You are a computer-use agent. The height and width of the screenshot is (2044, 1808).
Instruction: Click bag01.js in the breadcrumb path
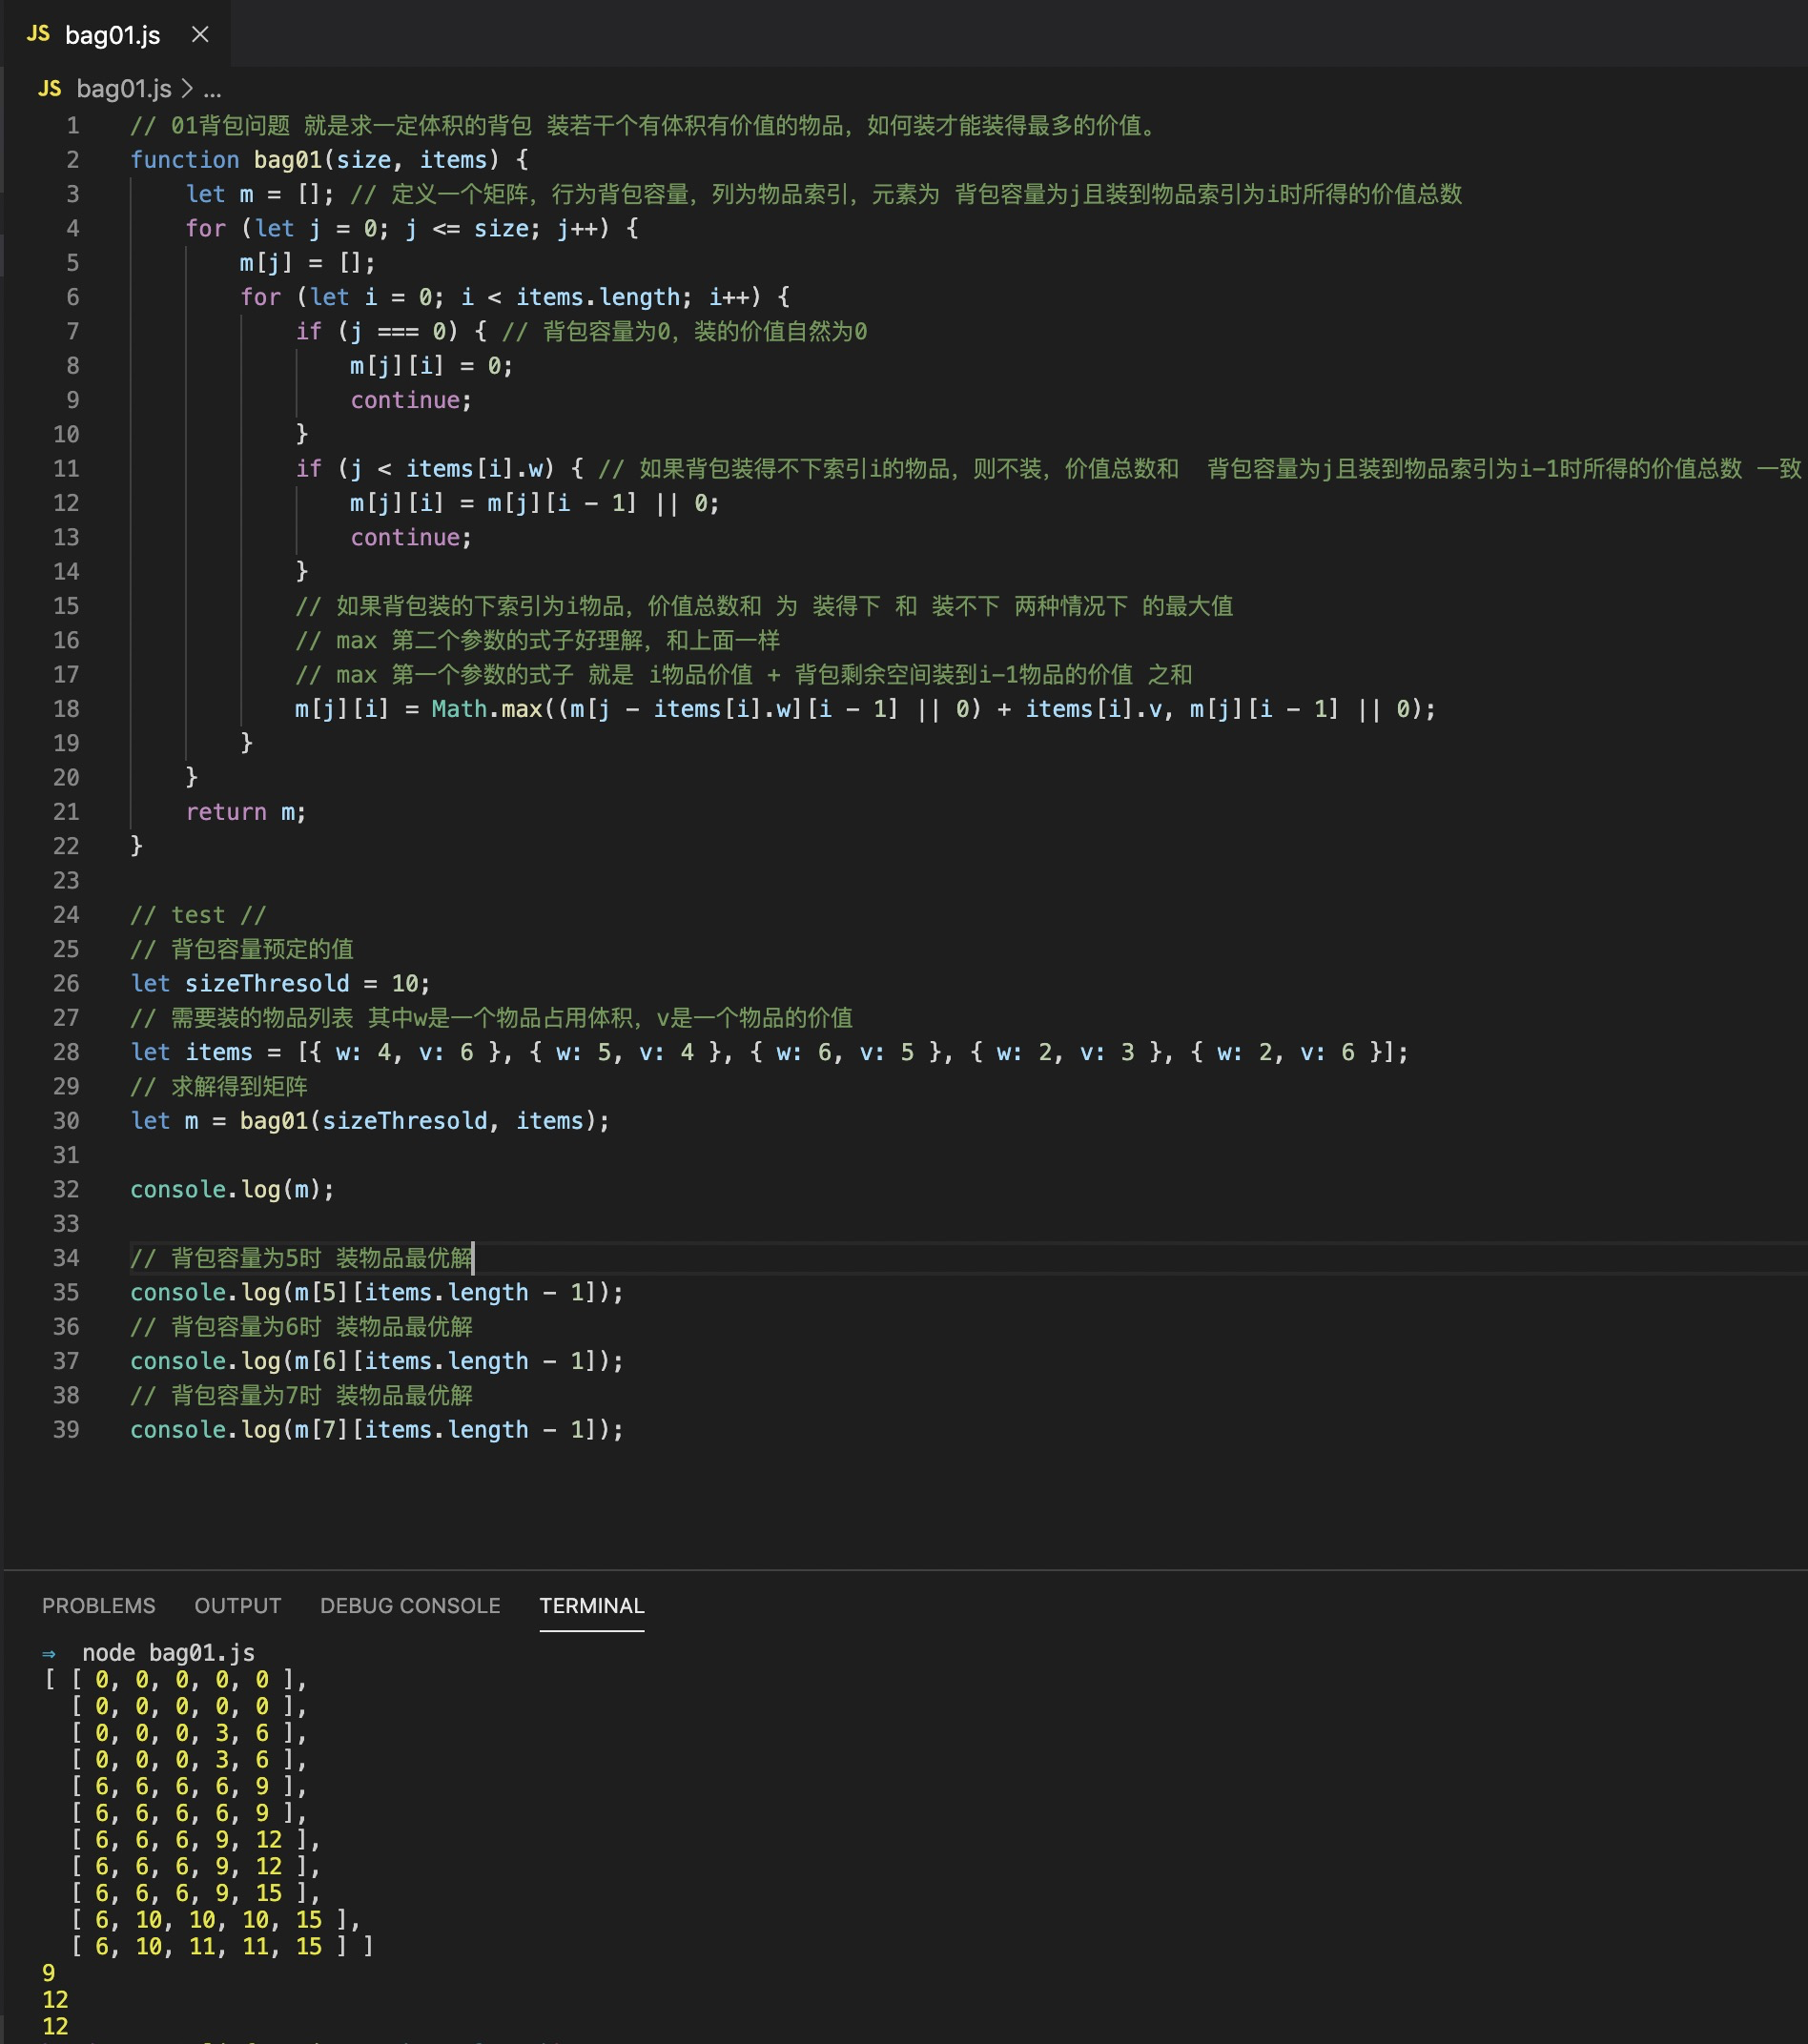(124, 89)
